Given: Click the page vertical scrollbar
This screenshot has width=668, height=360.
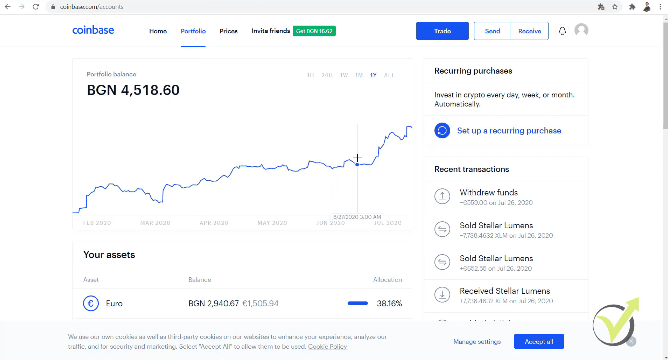Looking at the screenshot, I should tap(665, 72).
